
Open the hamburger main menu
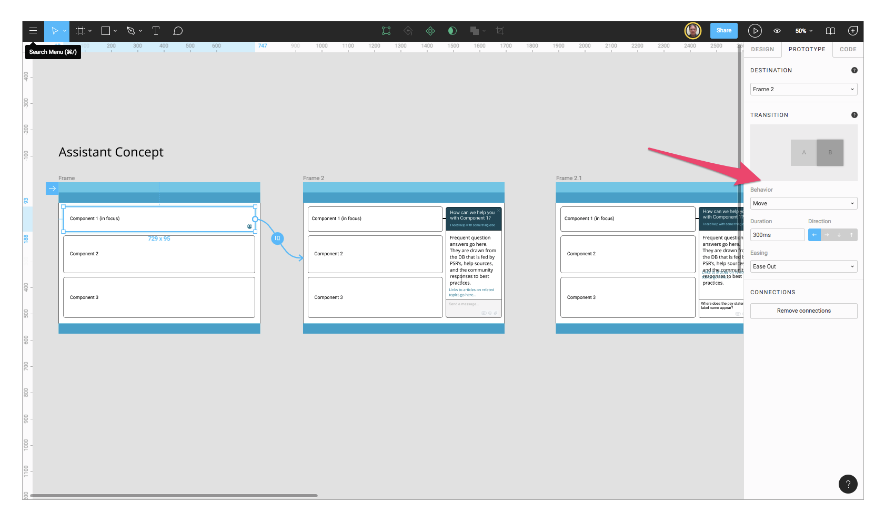coord(33,31)
